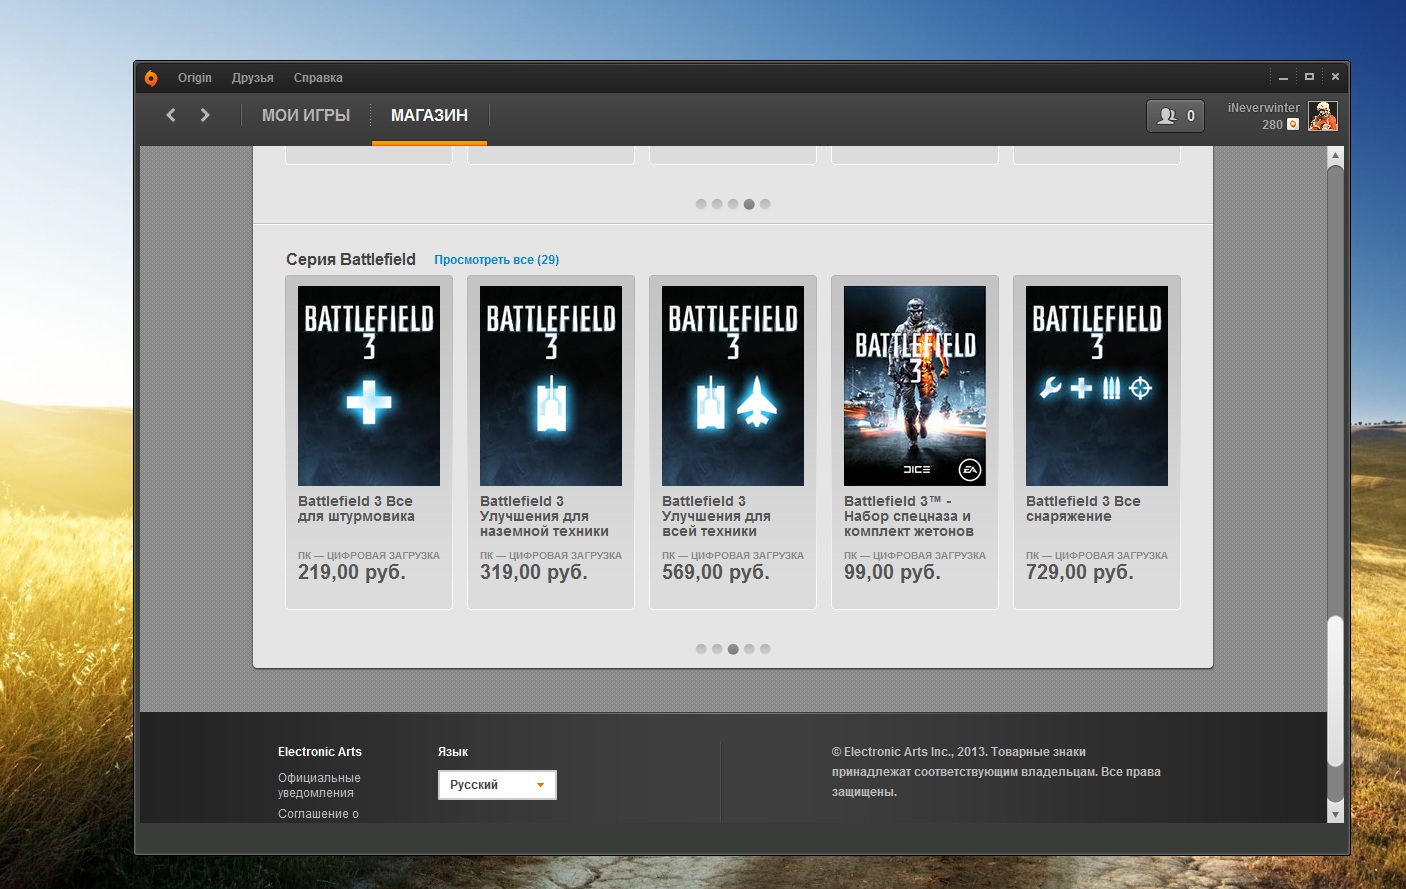The width and height of the screenshot is (1406, 889).
Task: Click the iNeverwinter profile avatar
Action: click(x=1322, y=116)
